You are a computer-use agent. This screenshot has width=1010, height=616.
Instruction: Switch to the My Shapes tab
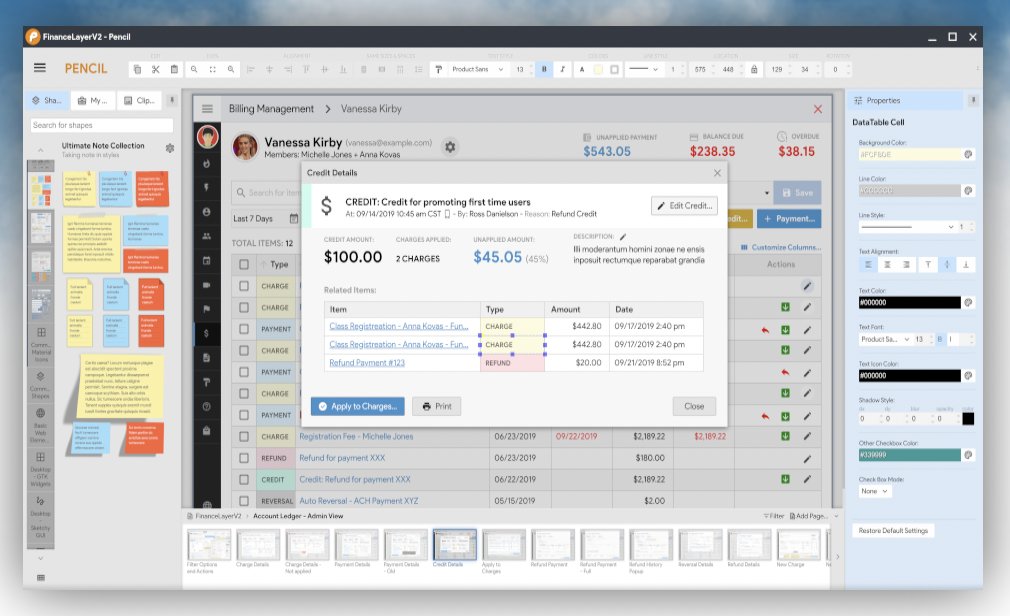coord(93,101)
